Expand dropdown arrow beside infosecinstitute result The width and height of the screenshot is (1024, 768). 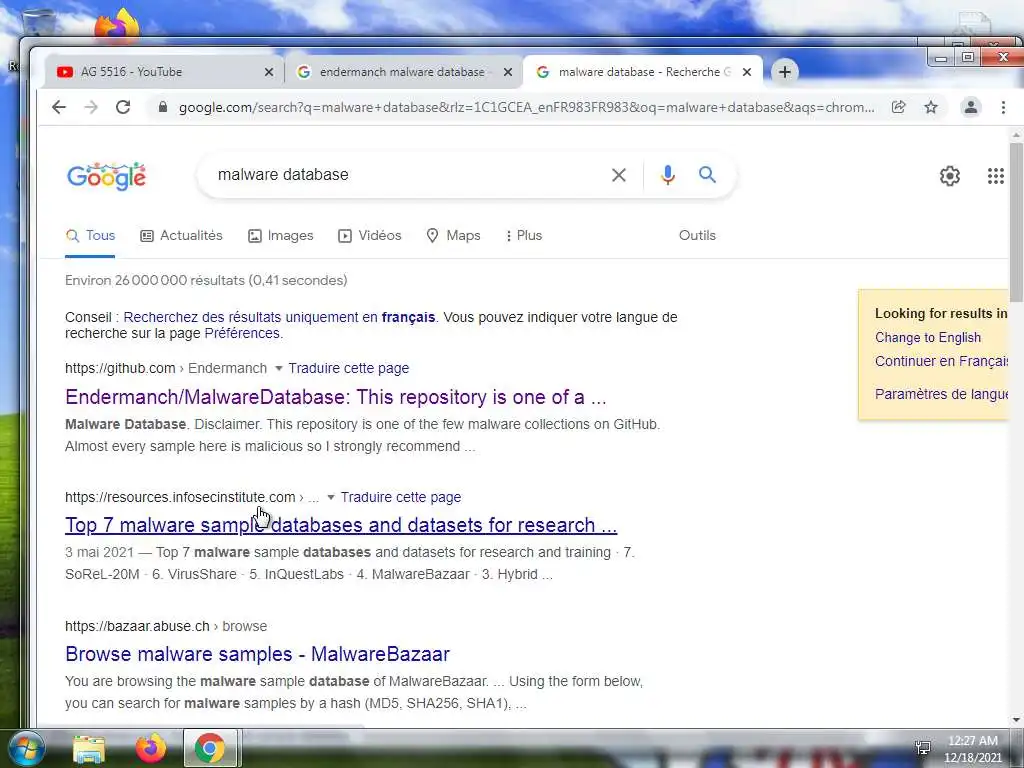click(x=331, y=498)
